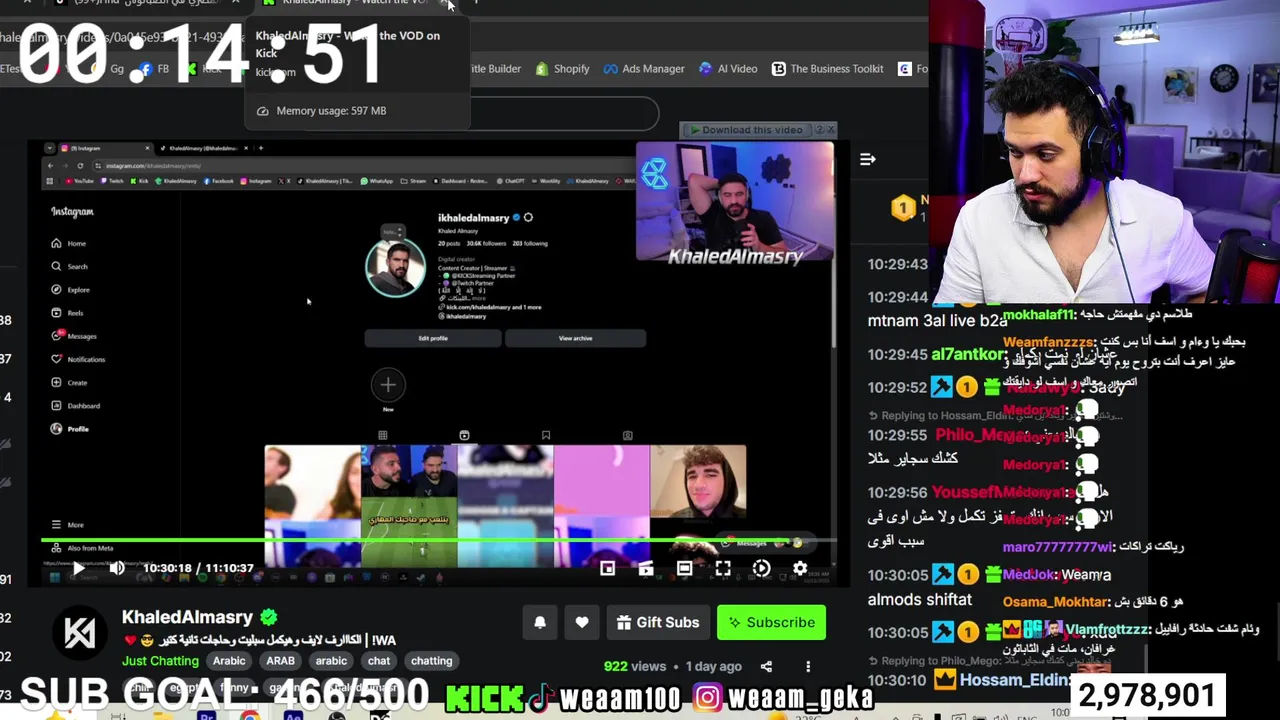Open help on the download video bar

(818, 129)
